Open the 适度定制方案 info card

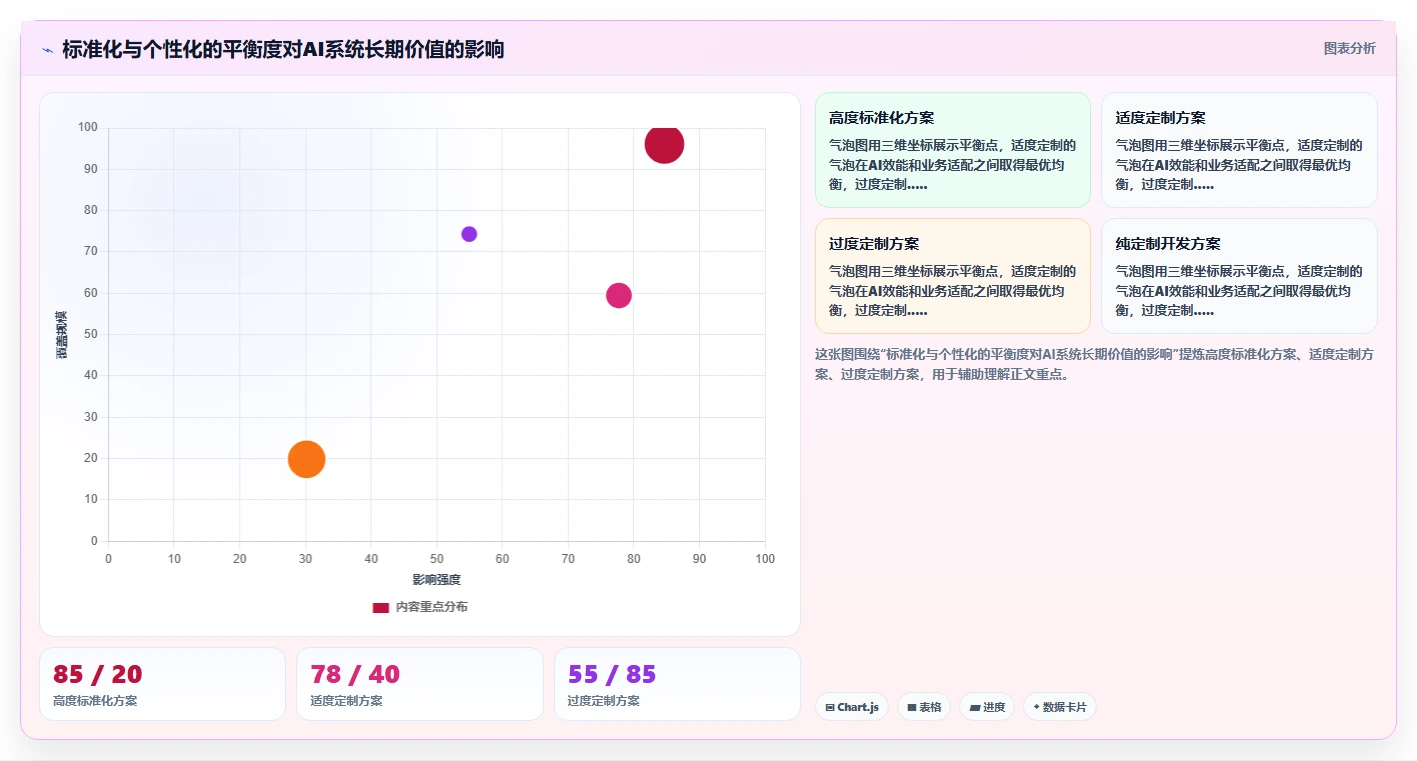pos(1239,150)
